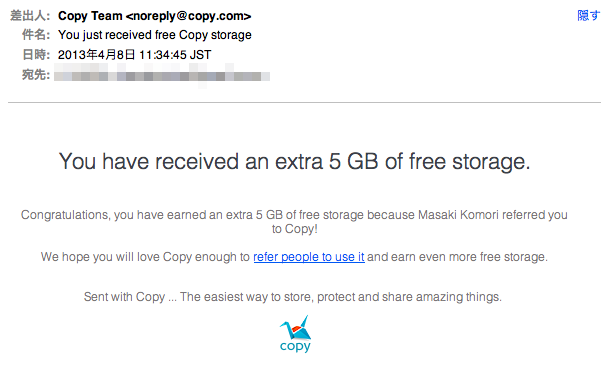Image resolution: width=607 pixels, height=372 pixels.
Task: Click the 'Sent with Copy' tagline text
Action: point(293,297)
